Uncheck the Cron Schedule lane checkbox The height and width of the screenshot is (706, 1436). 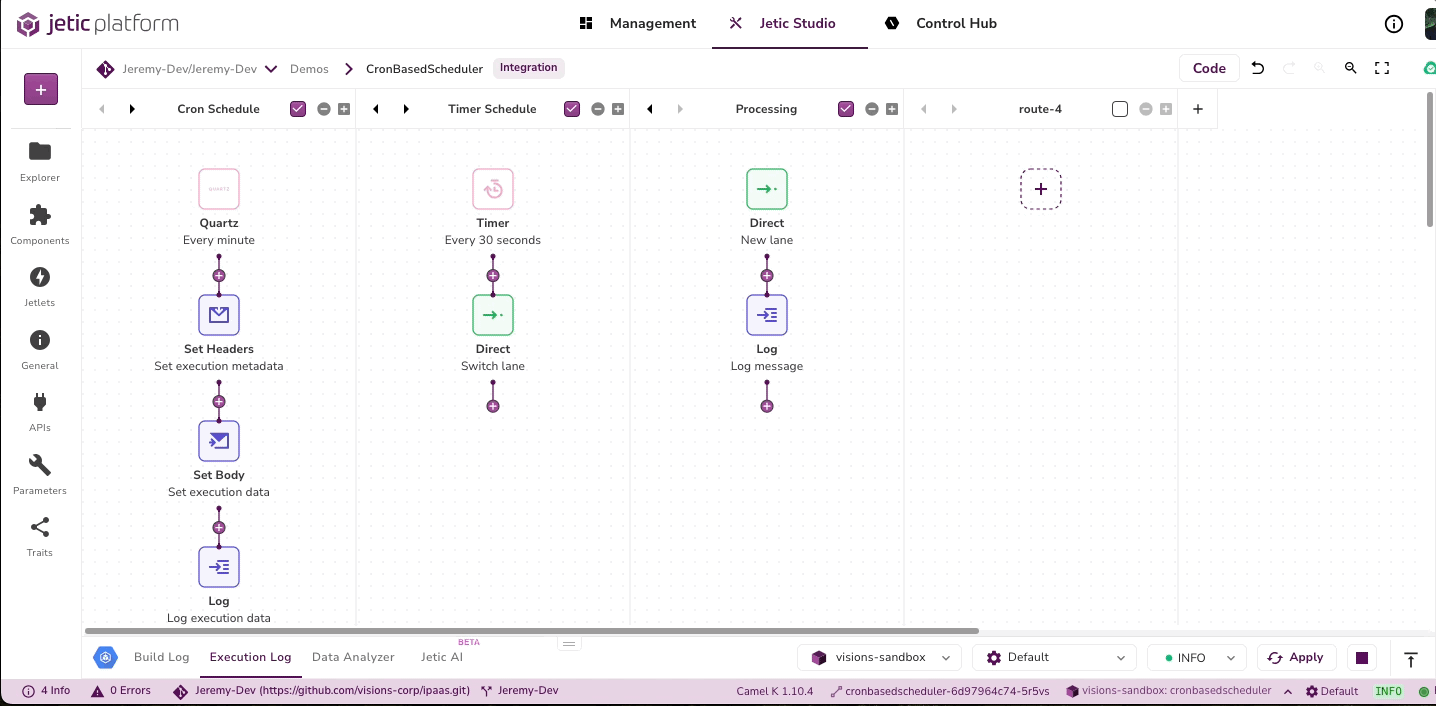(298, 109)
